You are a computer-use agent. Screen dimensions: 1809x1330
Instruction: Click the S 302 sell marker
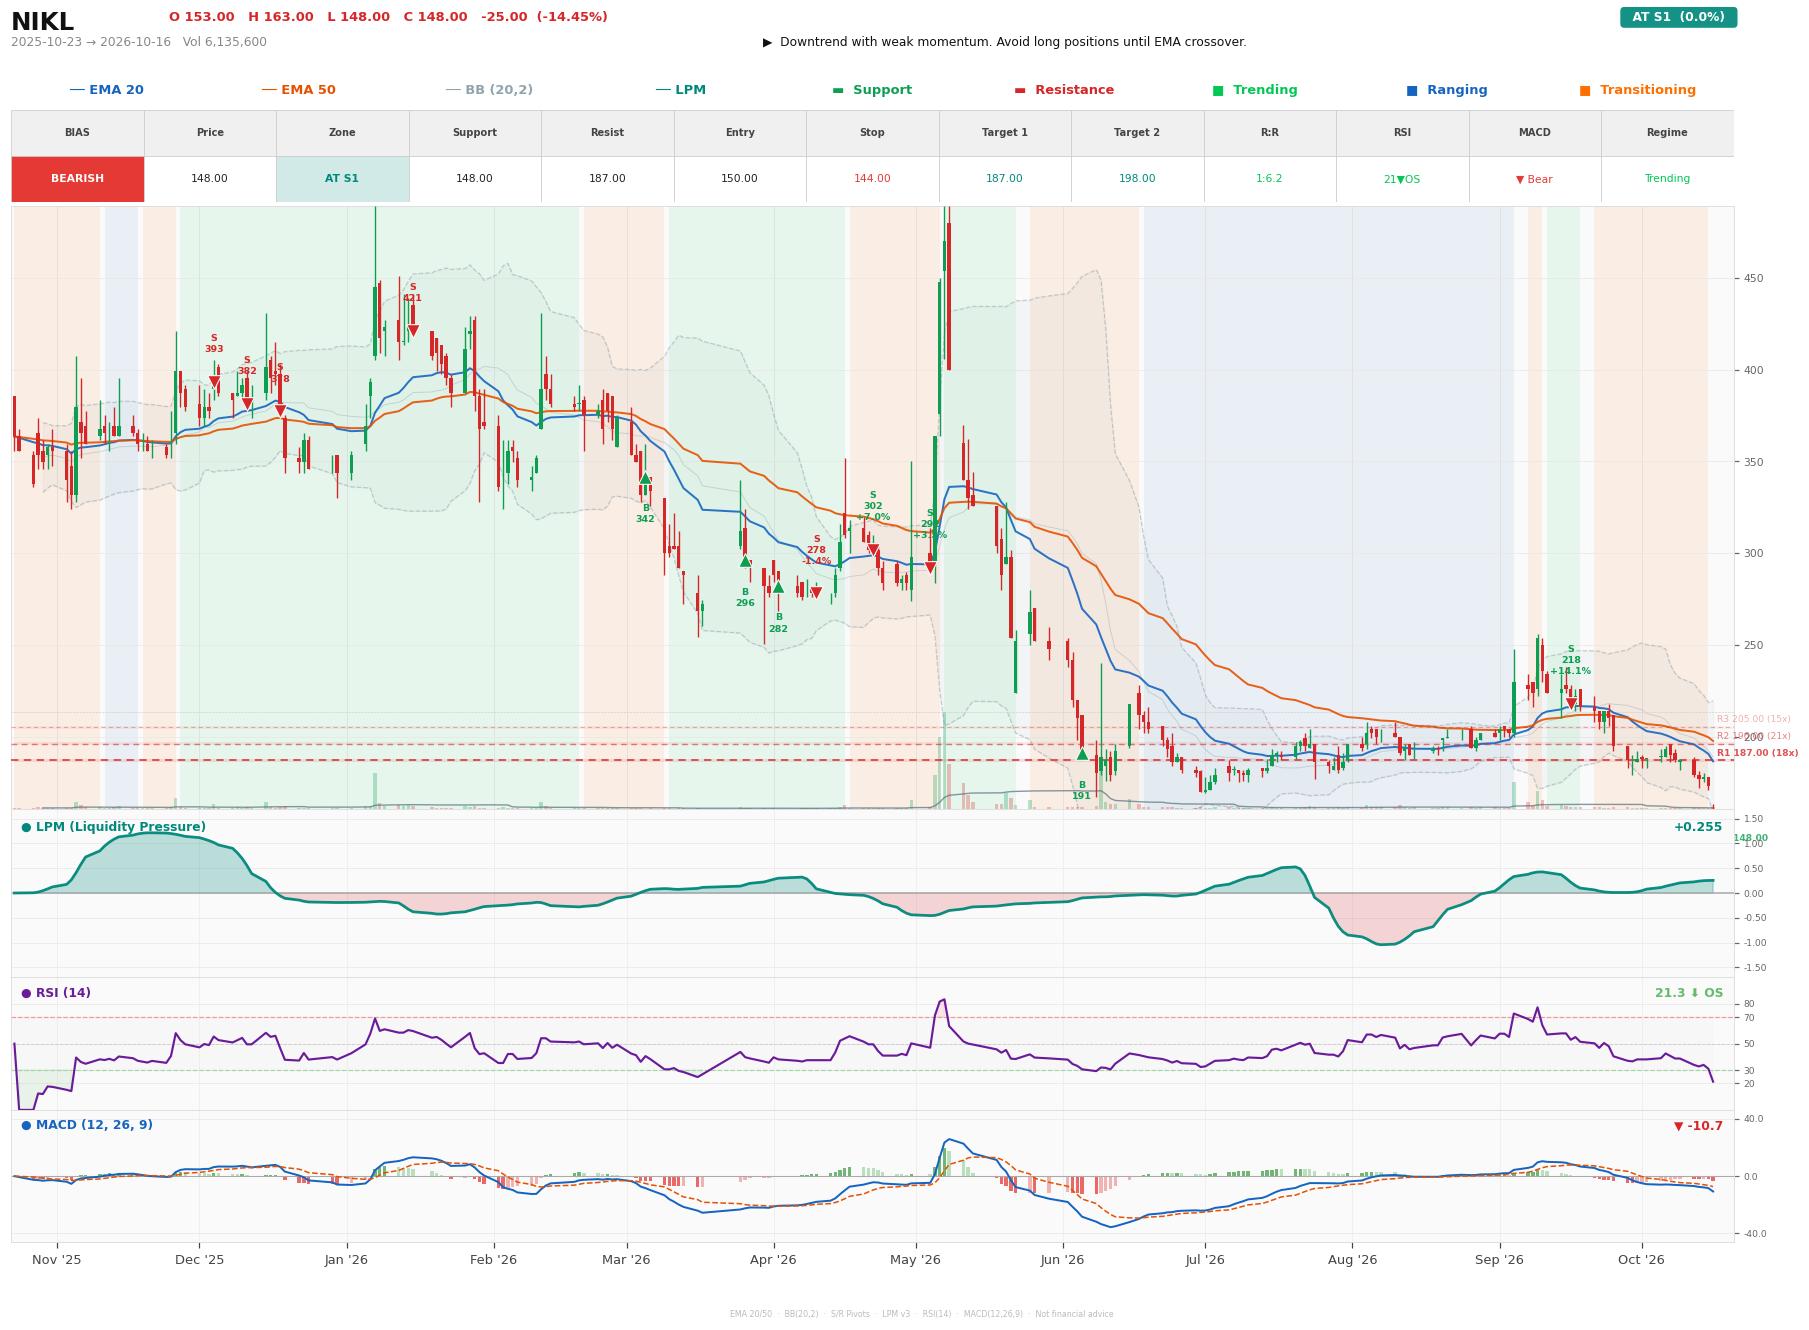click(x=873, y=550)
